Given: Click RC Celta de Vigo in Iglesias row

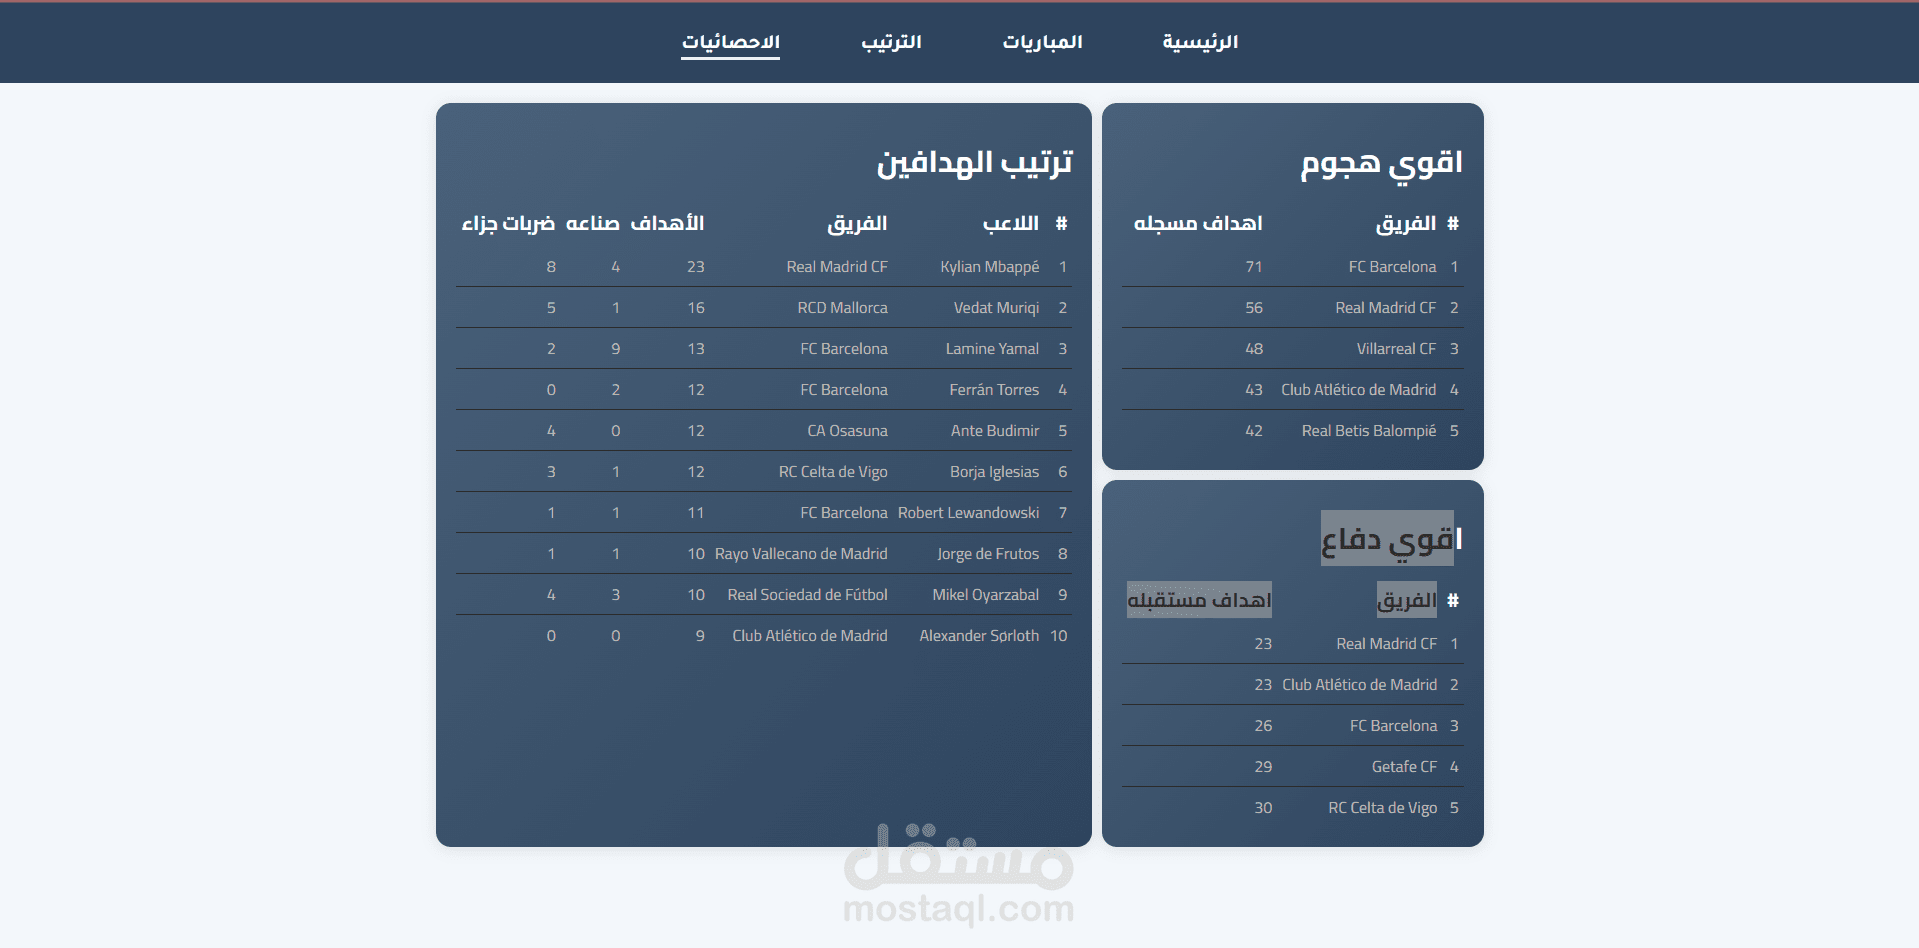Looking at the screenshot, I should [833, 472].
